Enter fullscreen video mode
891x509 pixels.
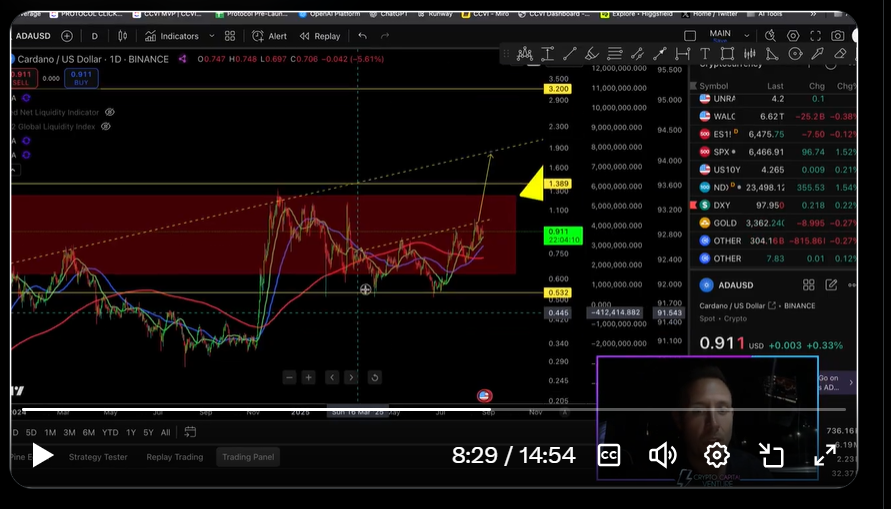click(825, 455)
